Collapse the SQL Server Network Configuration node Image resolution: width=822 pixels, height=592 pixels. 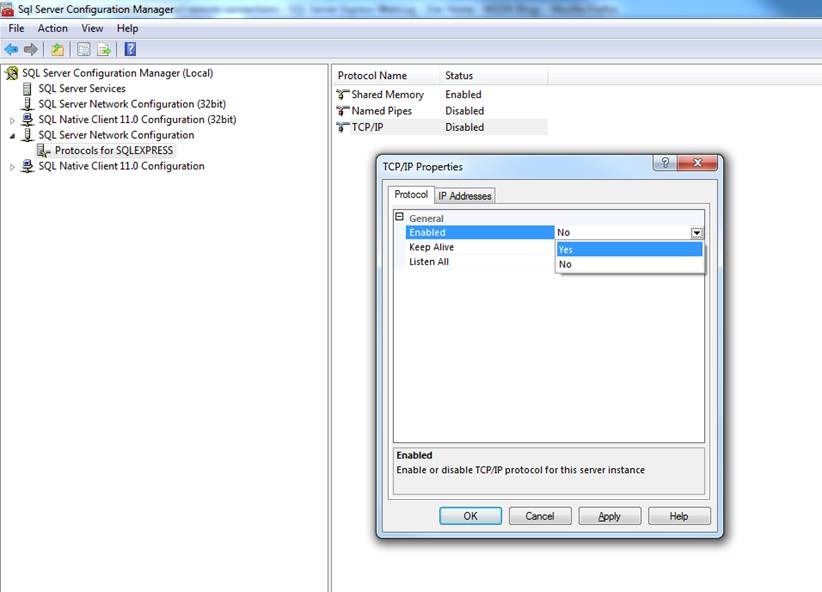coord(12,135)
